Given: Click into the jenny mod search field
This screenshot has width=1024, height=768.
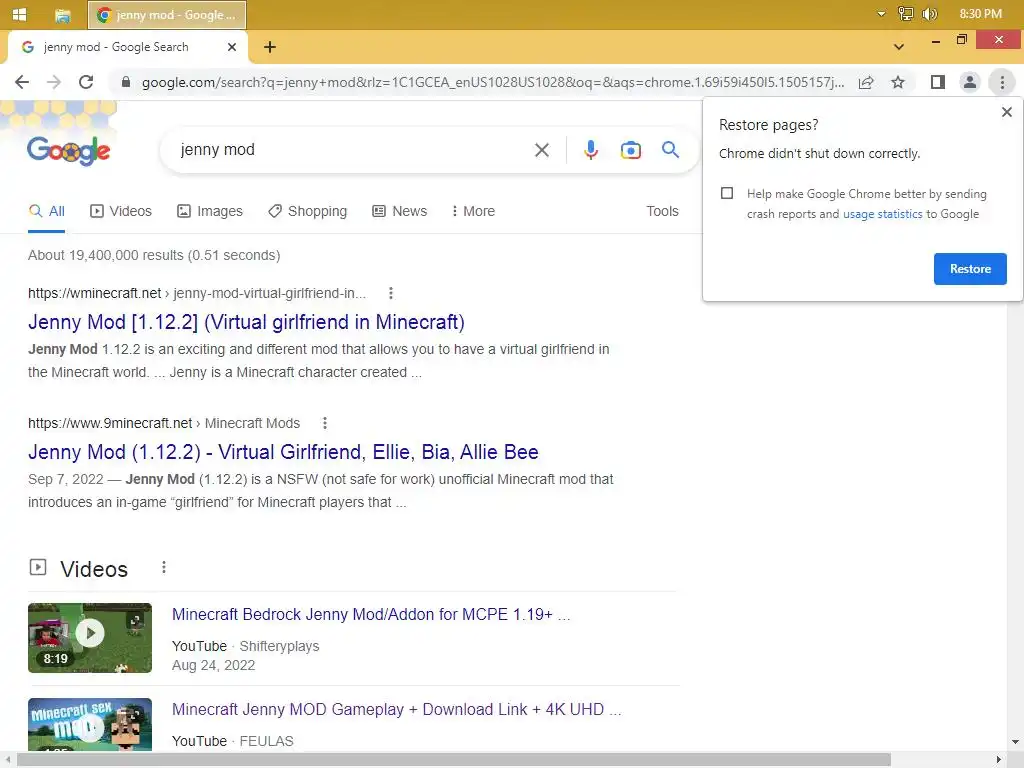Looking at the screenshot, I should pyautogui.click(x=353, y=150).
